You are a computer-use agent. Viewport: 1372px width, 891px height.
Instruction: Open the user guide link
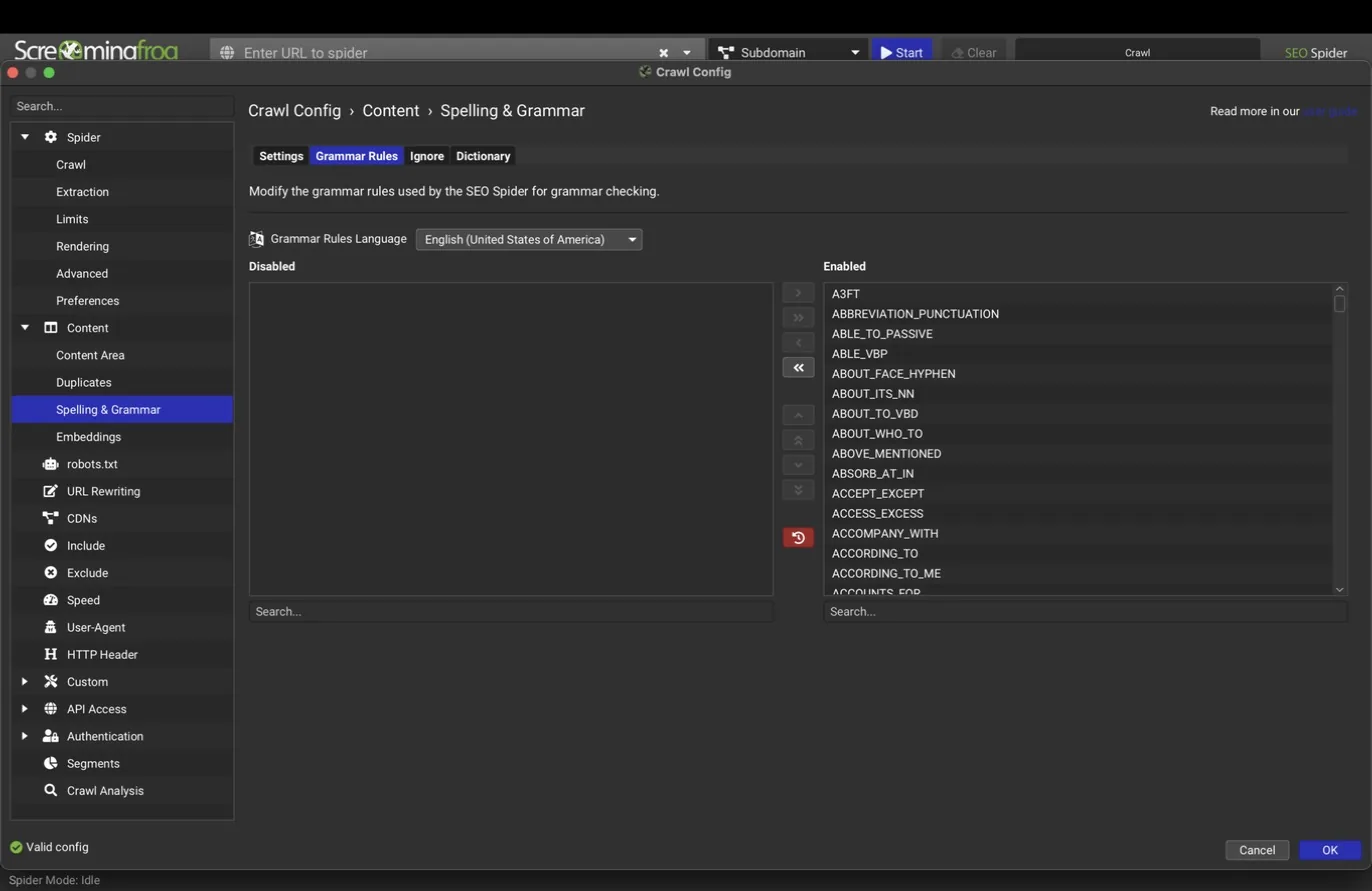pyautogui.click(x=1330, y=111)
